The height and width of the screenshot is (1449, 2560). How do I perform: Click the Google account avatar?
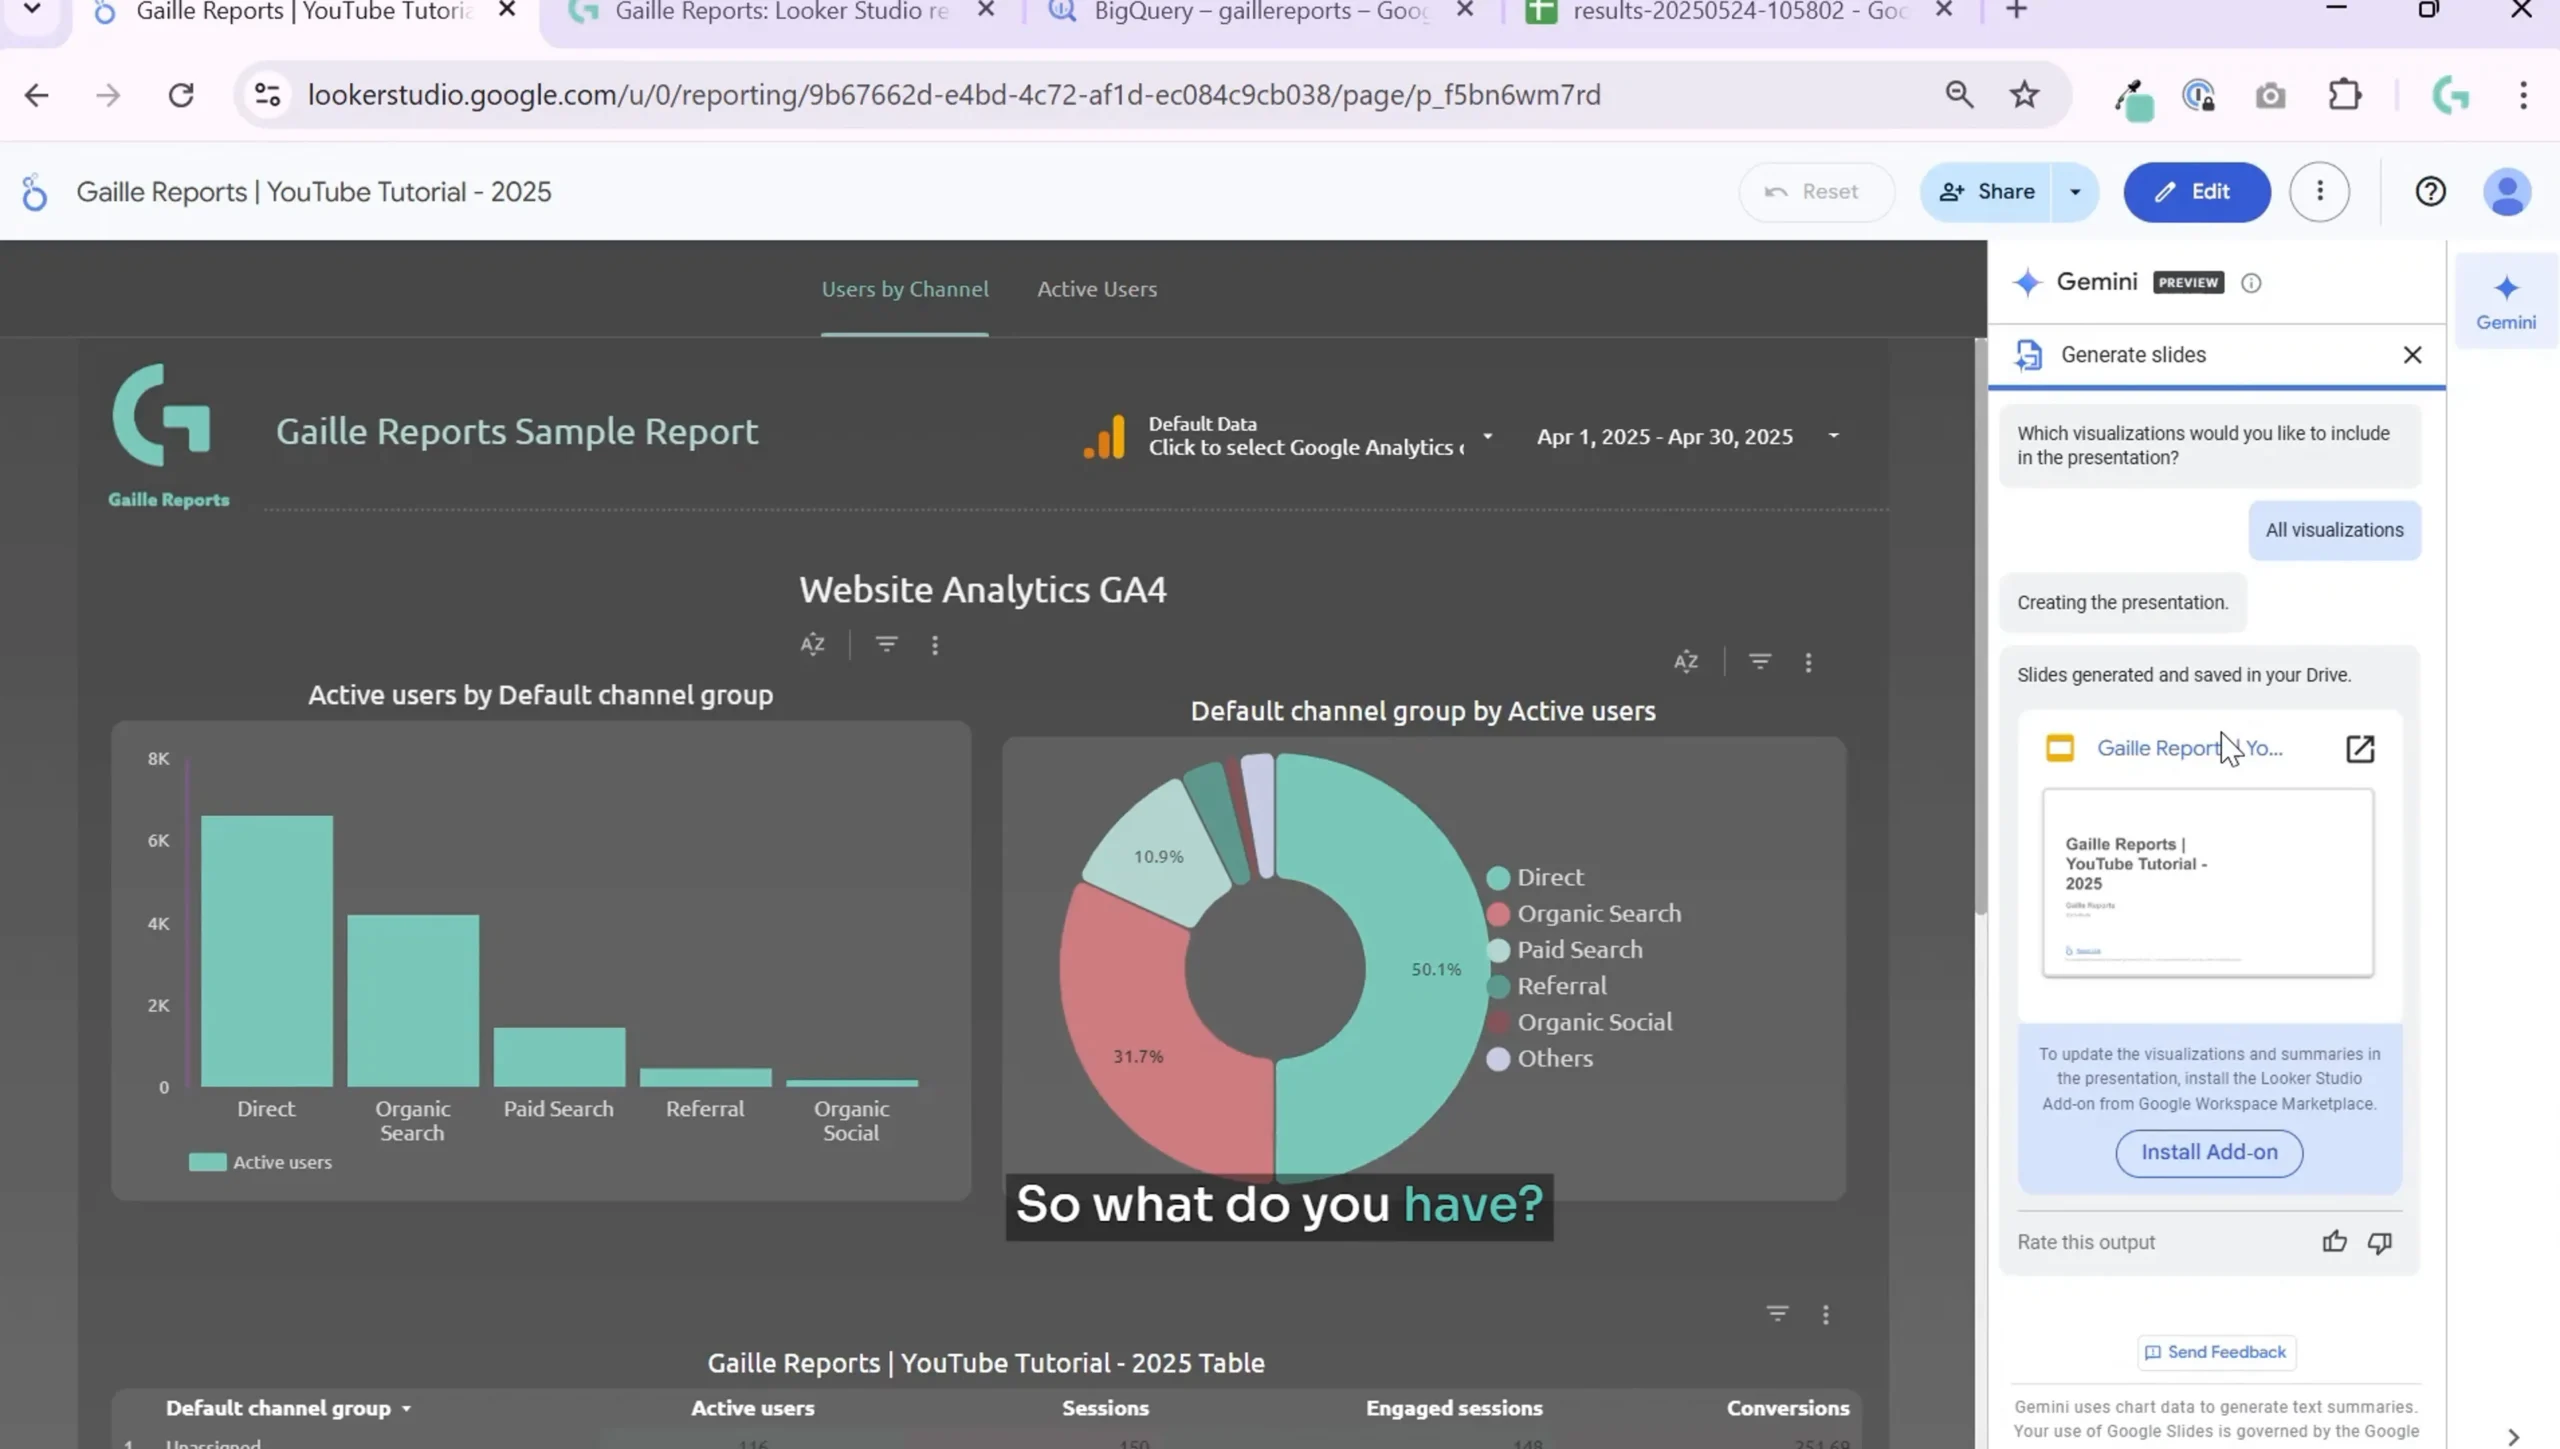(2507, 192)
